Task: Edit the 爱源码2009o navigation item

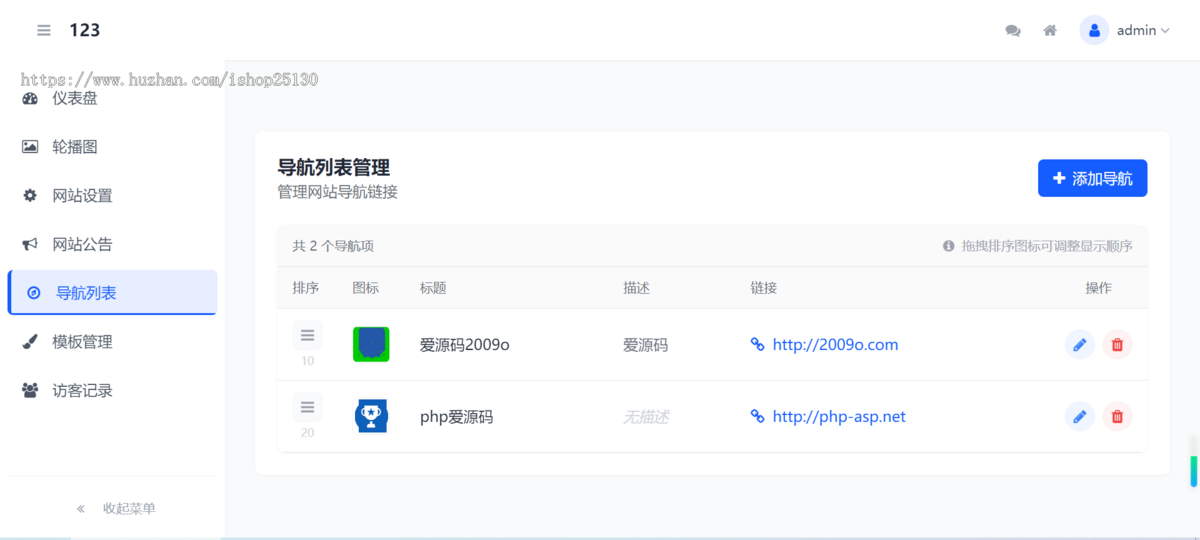Action: coord(1079,345)
